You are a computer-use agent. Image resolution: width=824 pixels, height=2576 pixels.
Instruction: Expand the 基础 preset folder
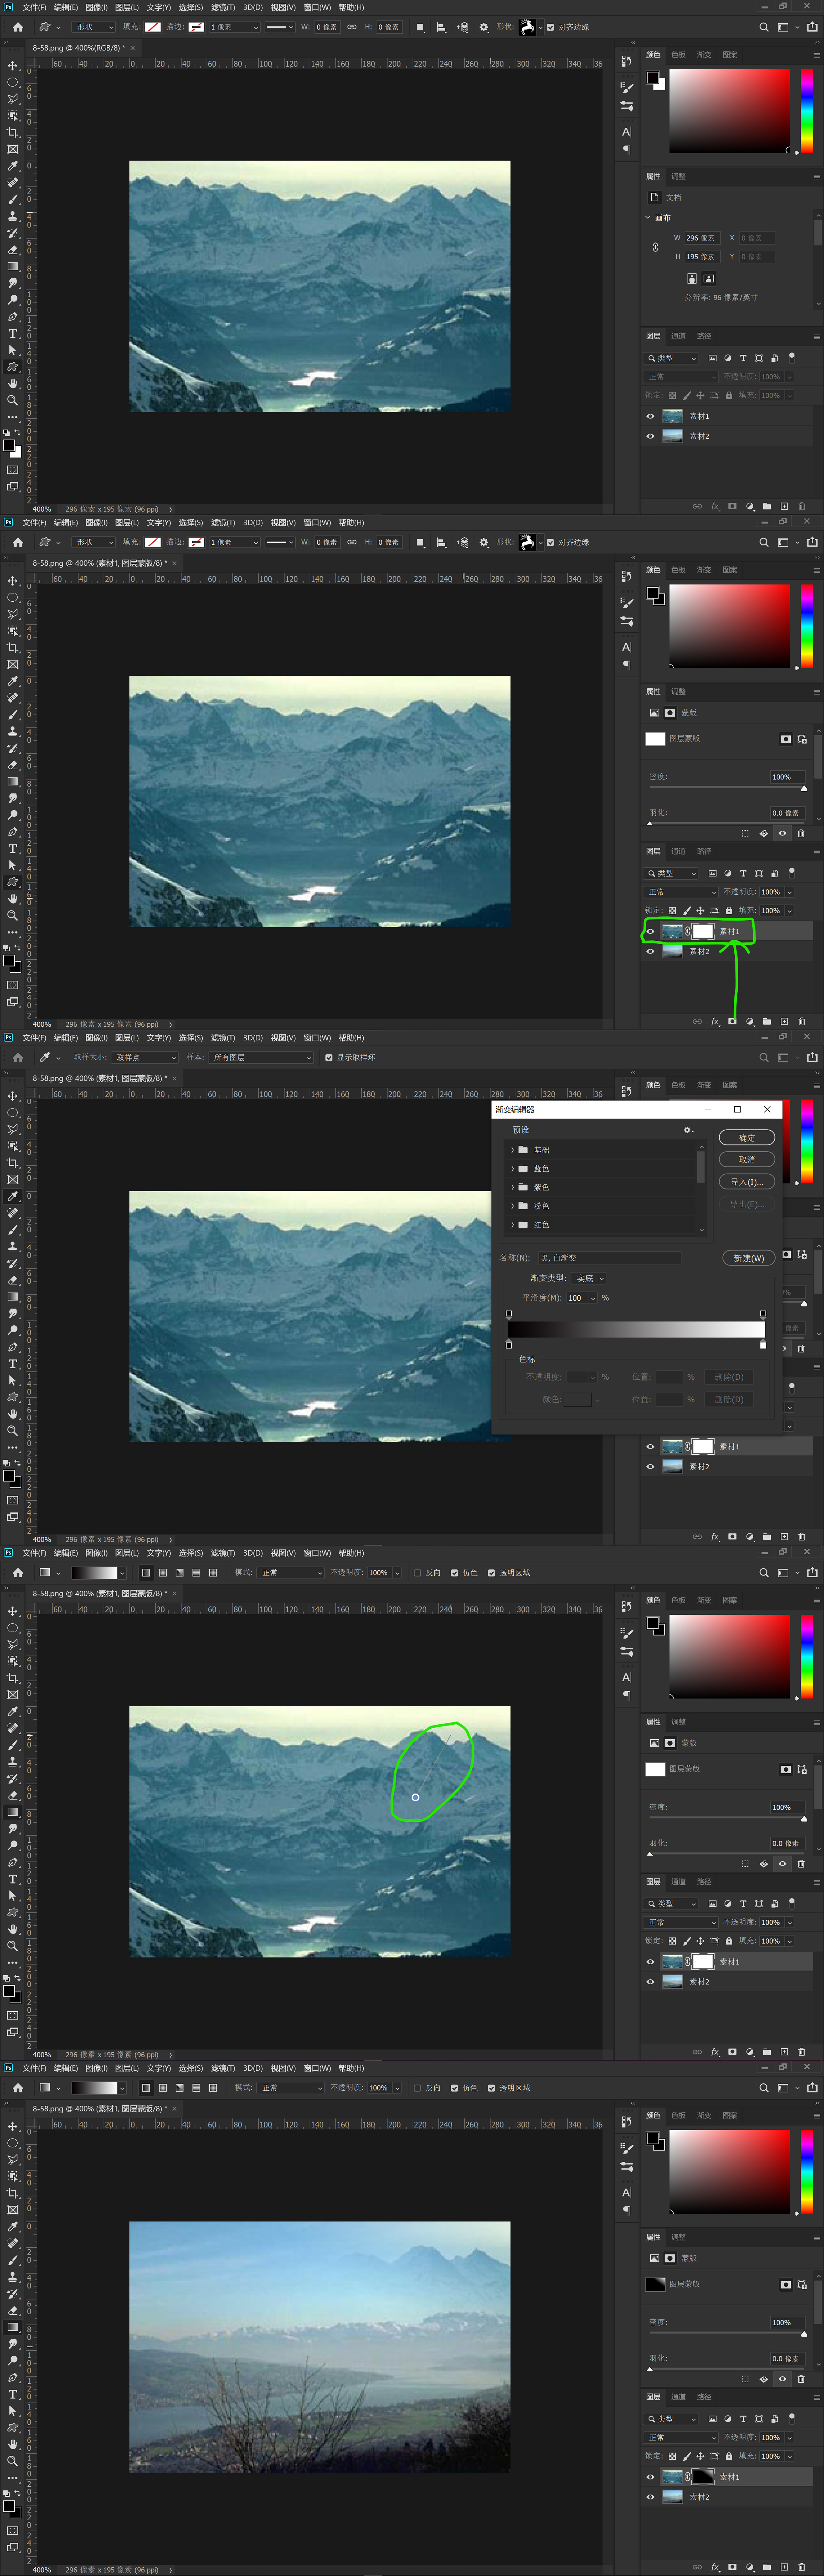pos(513,1150)
